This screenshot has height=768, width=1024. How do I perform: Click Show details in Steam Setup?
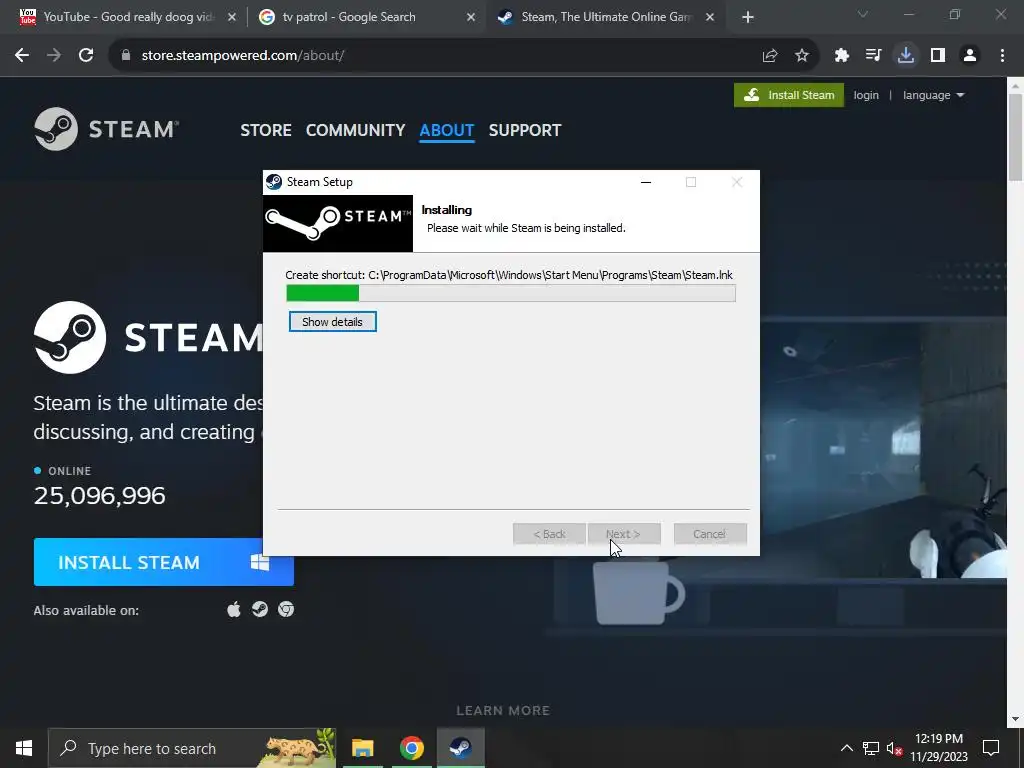[x=332, y=321]
